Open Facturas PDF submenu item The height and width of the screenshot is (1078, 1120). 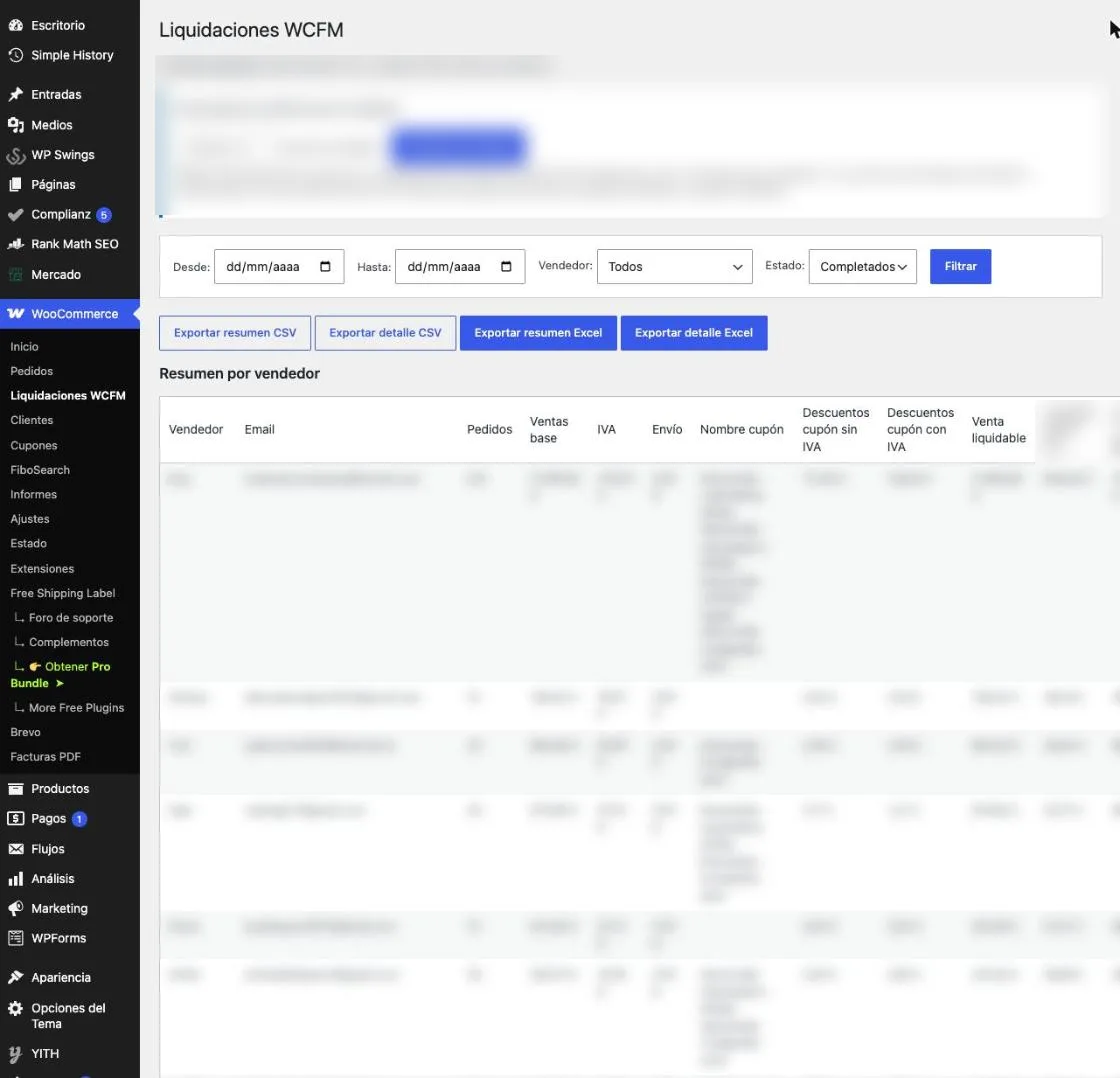pyautogui.click(x=45, y=757)
